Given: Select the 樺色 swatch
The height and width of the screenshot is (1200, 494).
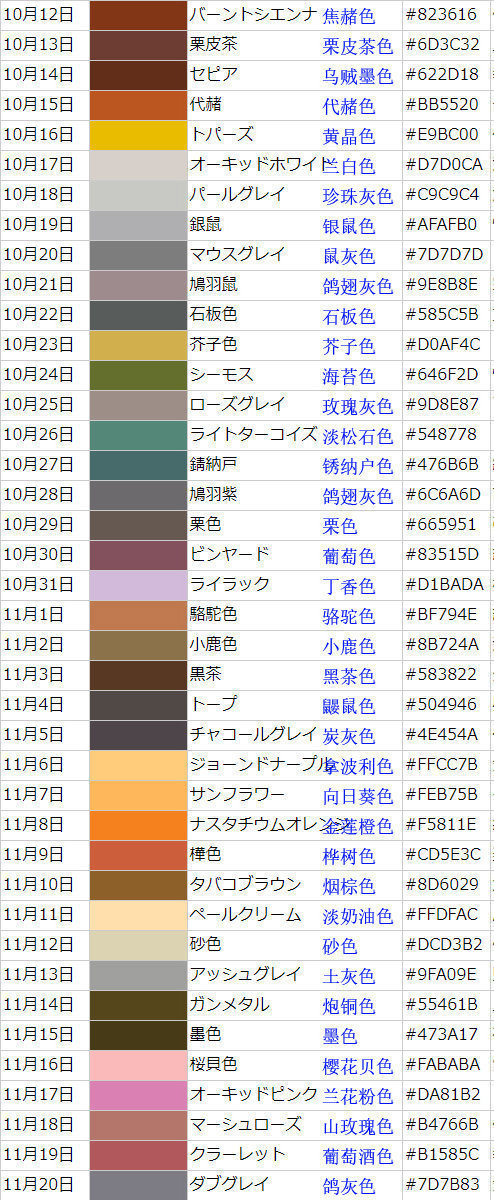Looking at the screenshot, I should 137,855.
